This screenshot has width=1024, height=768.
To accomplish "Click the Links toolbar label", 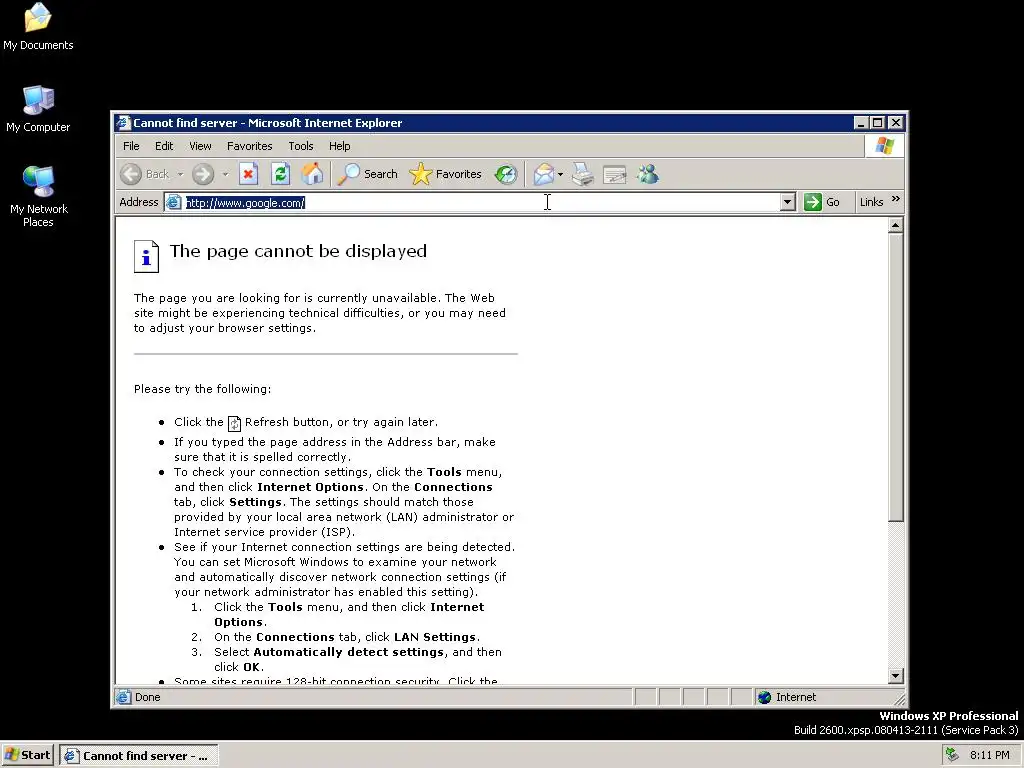I will [871, 202].
